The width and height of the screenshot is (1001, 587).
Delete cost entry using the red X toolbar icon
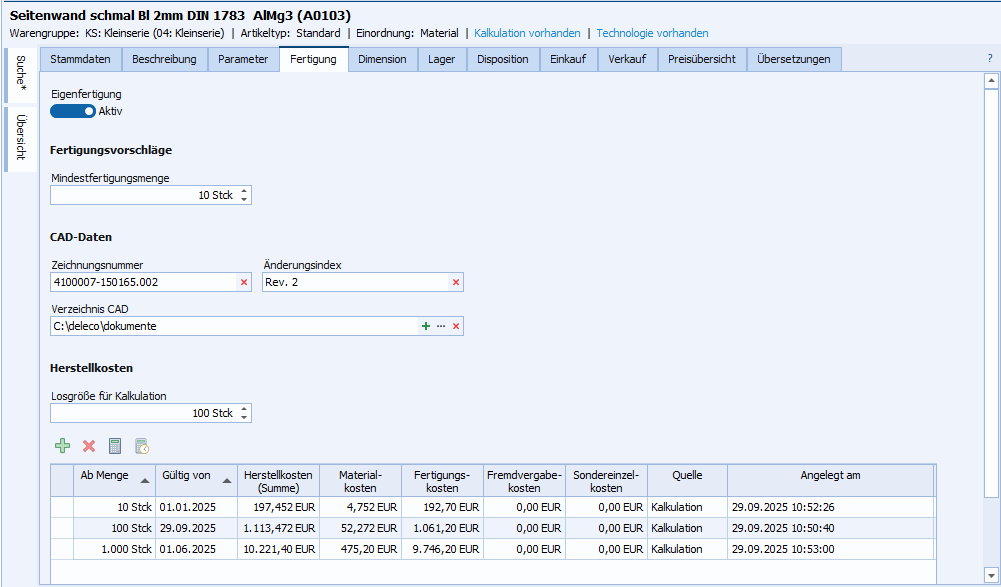pyautogui.click(x=89, y=446)
